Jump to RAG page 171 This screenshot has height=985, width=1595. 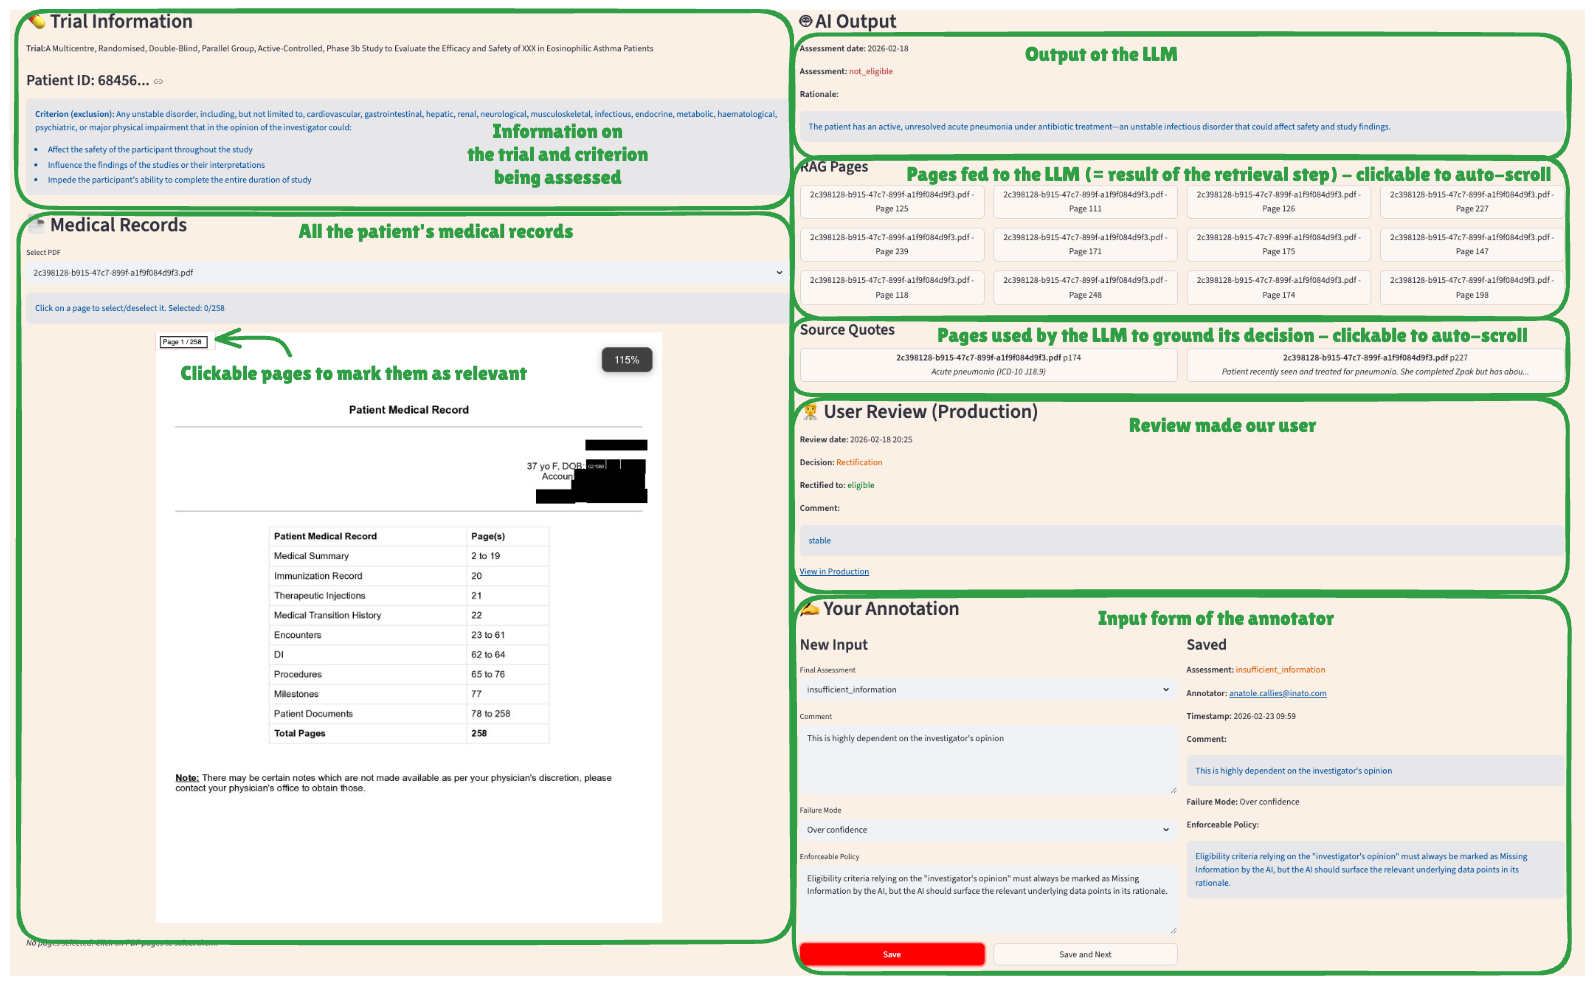coord(1085,244)
